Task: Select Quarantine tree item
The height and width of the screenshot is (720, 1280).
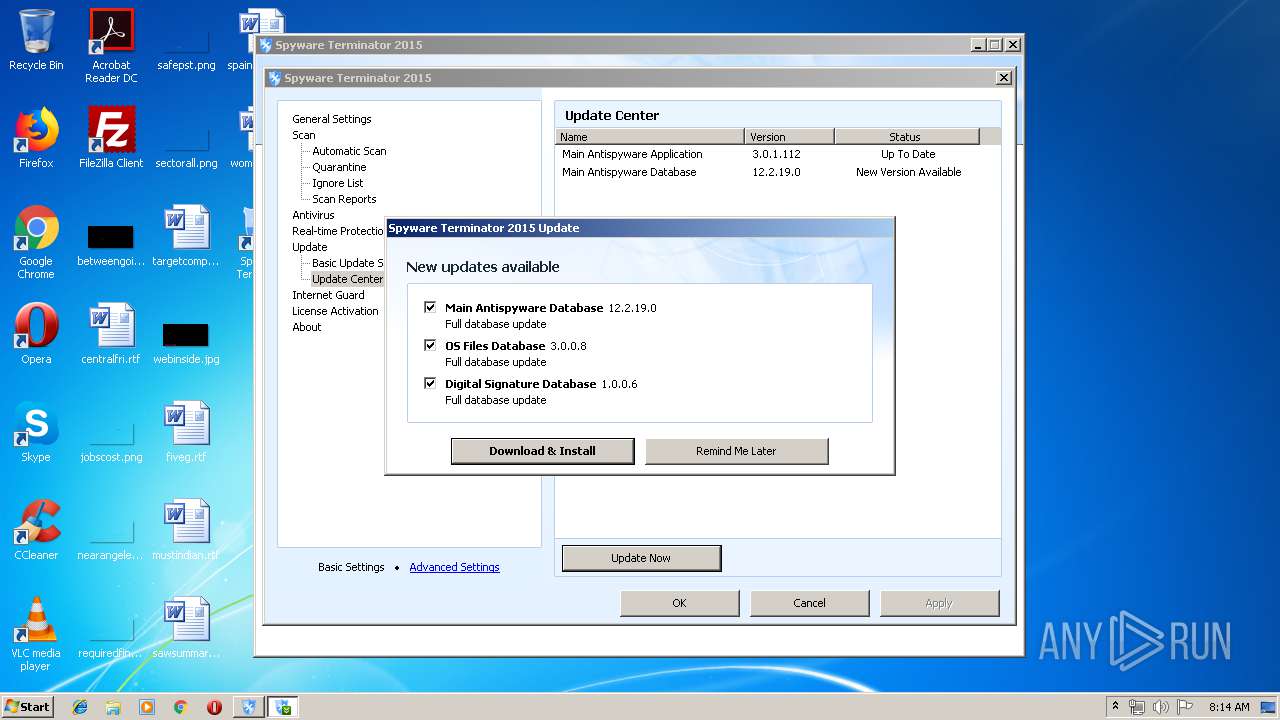Action: tap(339, 167)
